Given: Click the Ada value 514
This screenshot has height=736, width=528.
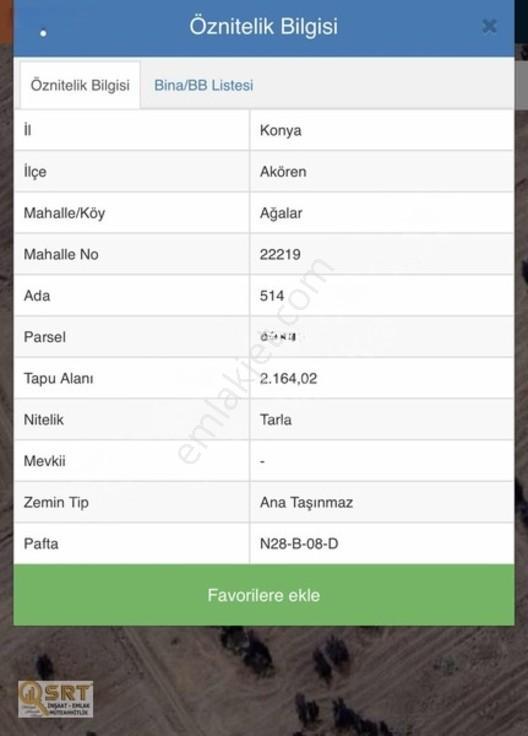Looking at the screenshot, I should [272, 296].
